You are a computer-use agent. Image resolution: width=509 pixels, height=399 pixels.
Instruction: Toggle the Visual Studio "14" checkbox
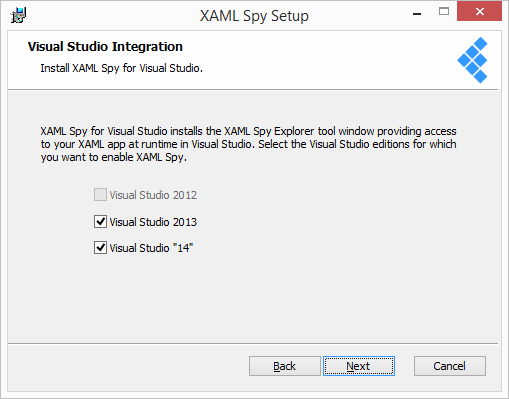(100, 248)
